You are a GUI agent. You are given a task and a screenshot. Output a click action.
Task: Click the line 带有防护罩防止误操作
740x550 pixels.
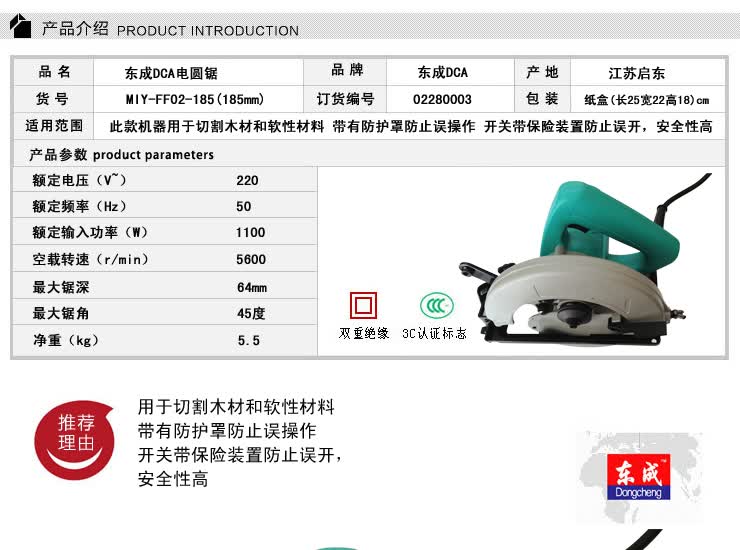227,431
